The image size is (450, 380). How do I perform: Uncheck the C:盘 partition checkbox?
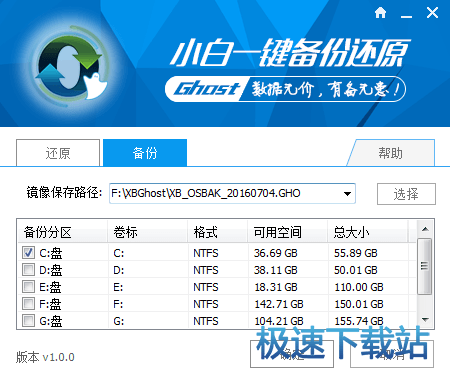point(28,252)
